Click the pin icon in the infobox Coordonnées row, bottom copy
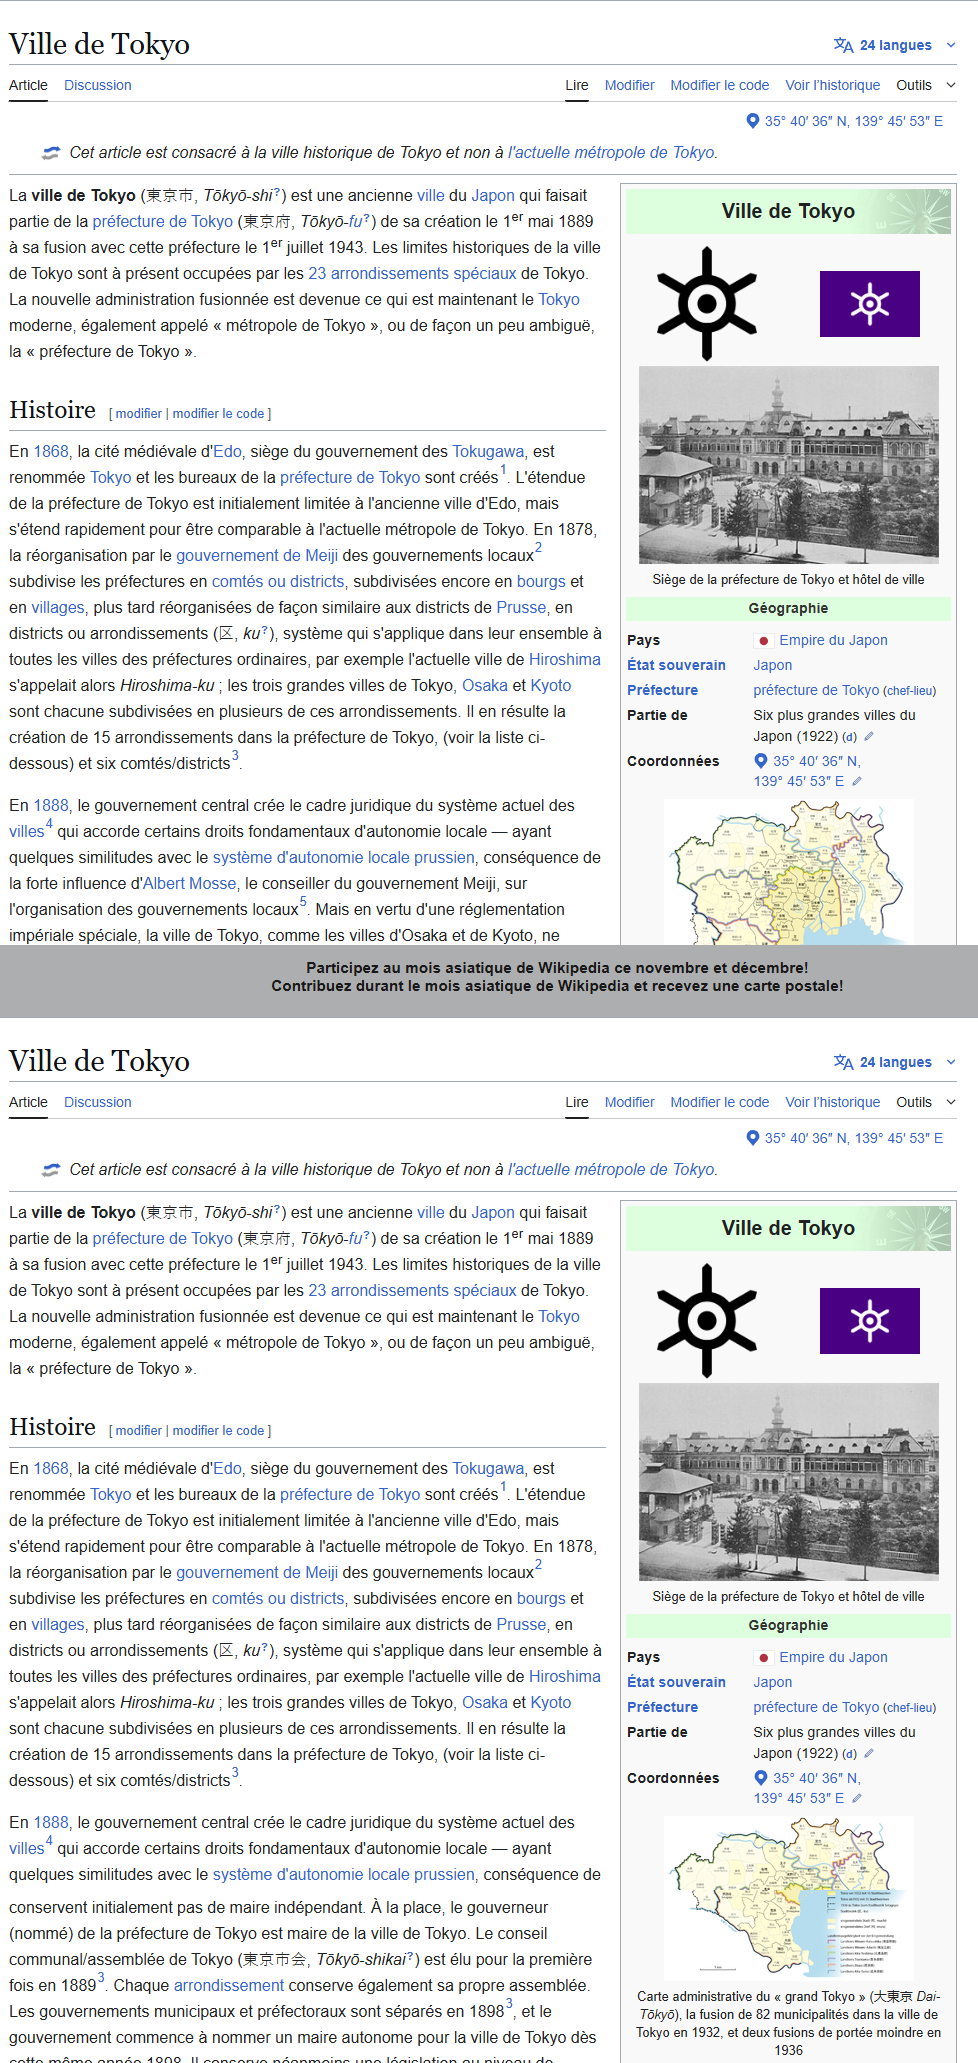 [x=761, y=1778]
